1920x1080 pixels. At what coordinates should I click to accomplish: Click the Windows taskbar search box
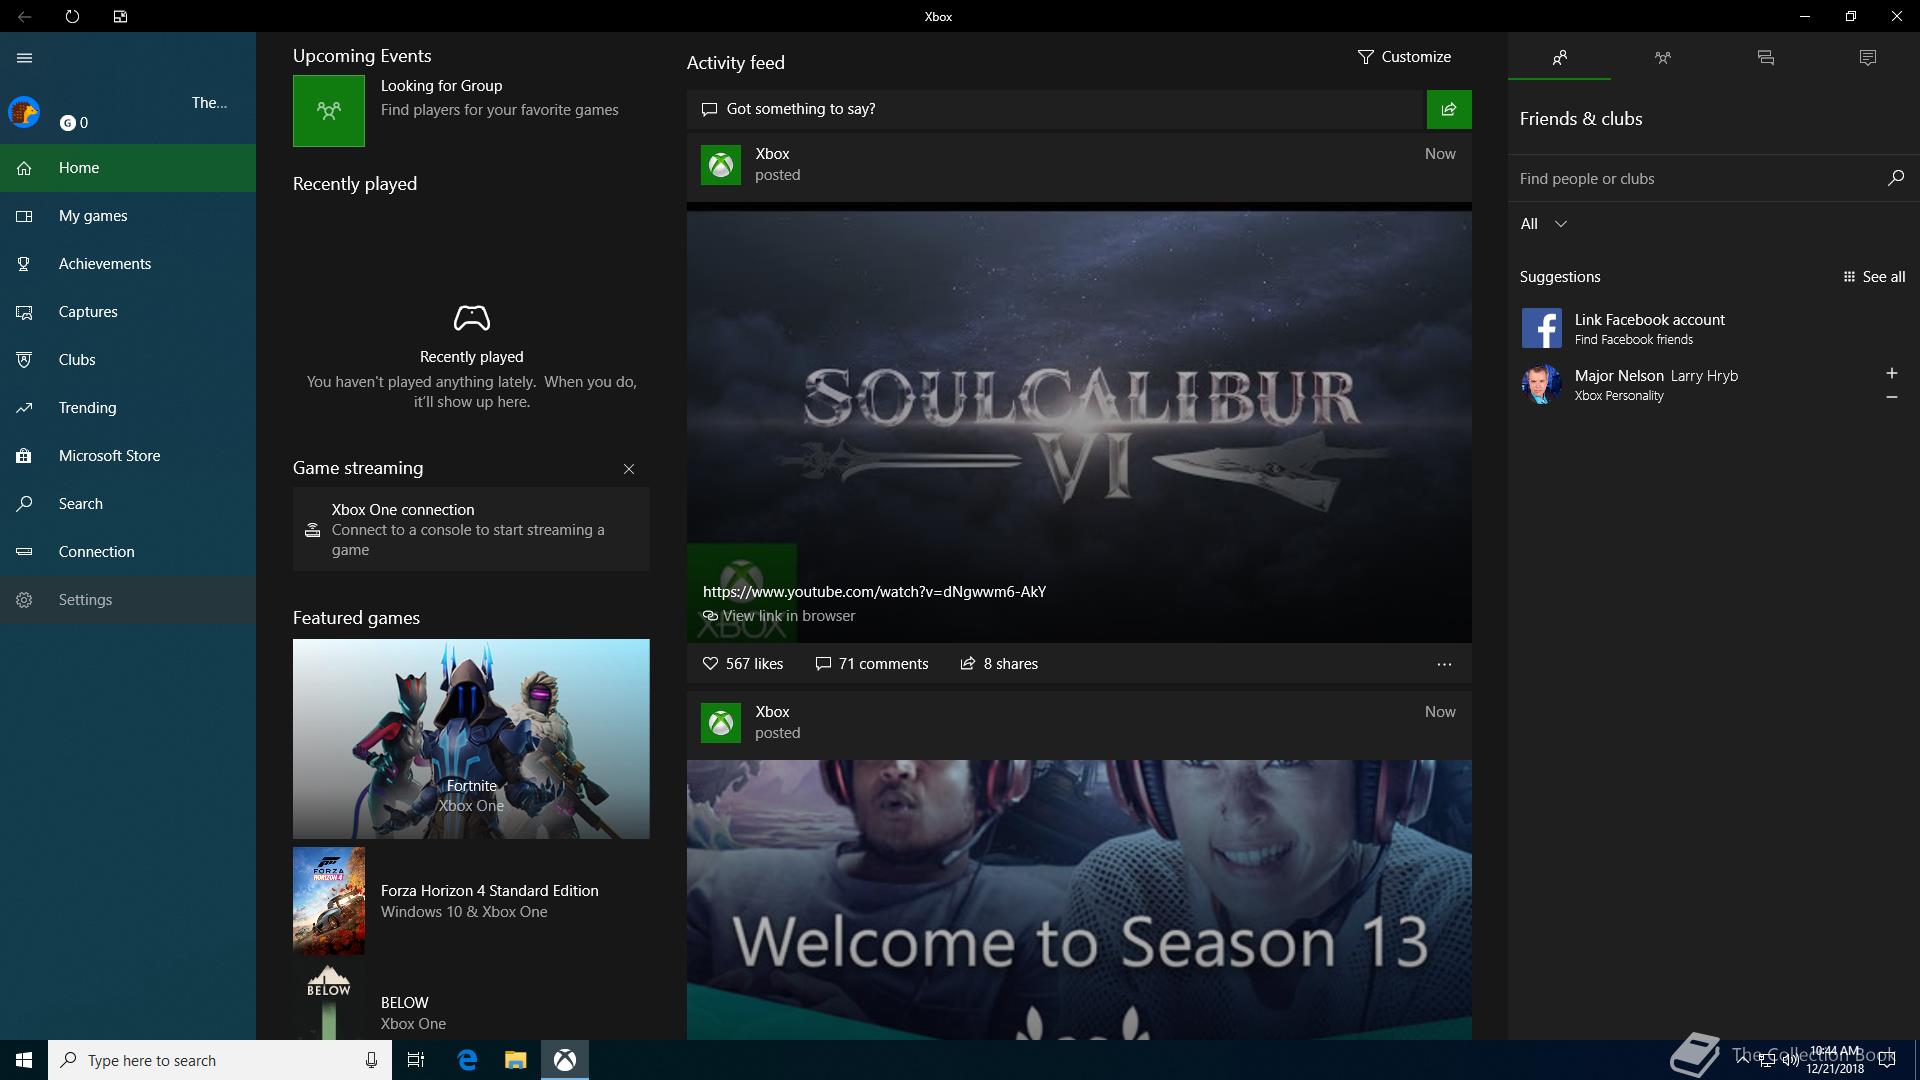pos(218,1060)
